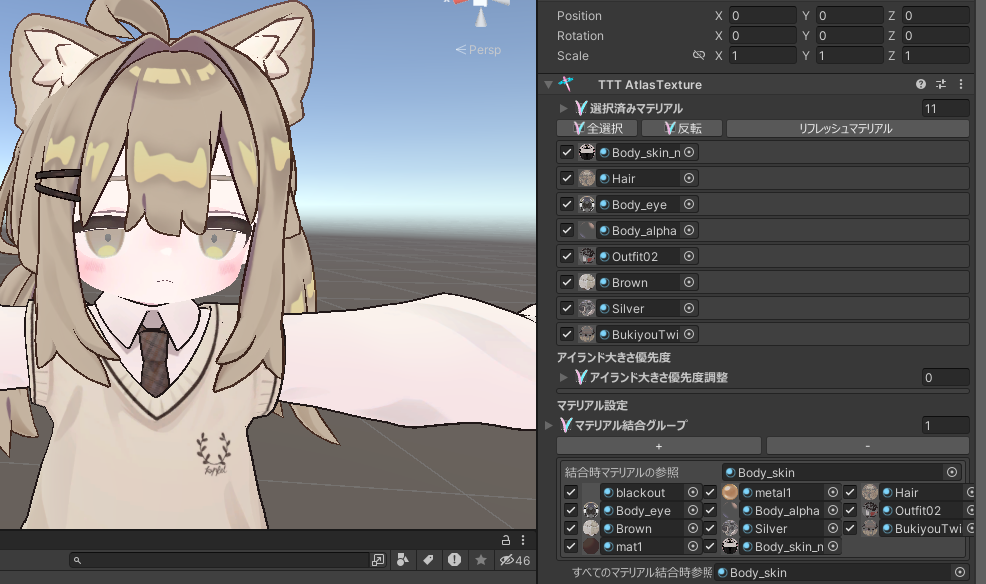
Task: Open TTT AtlasTexture help reference icon
Action: [x=921, y=85]
